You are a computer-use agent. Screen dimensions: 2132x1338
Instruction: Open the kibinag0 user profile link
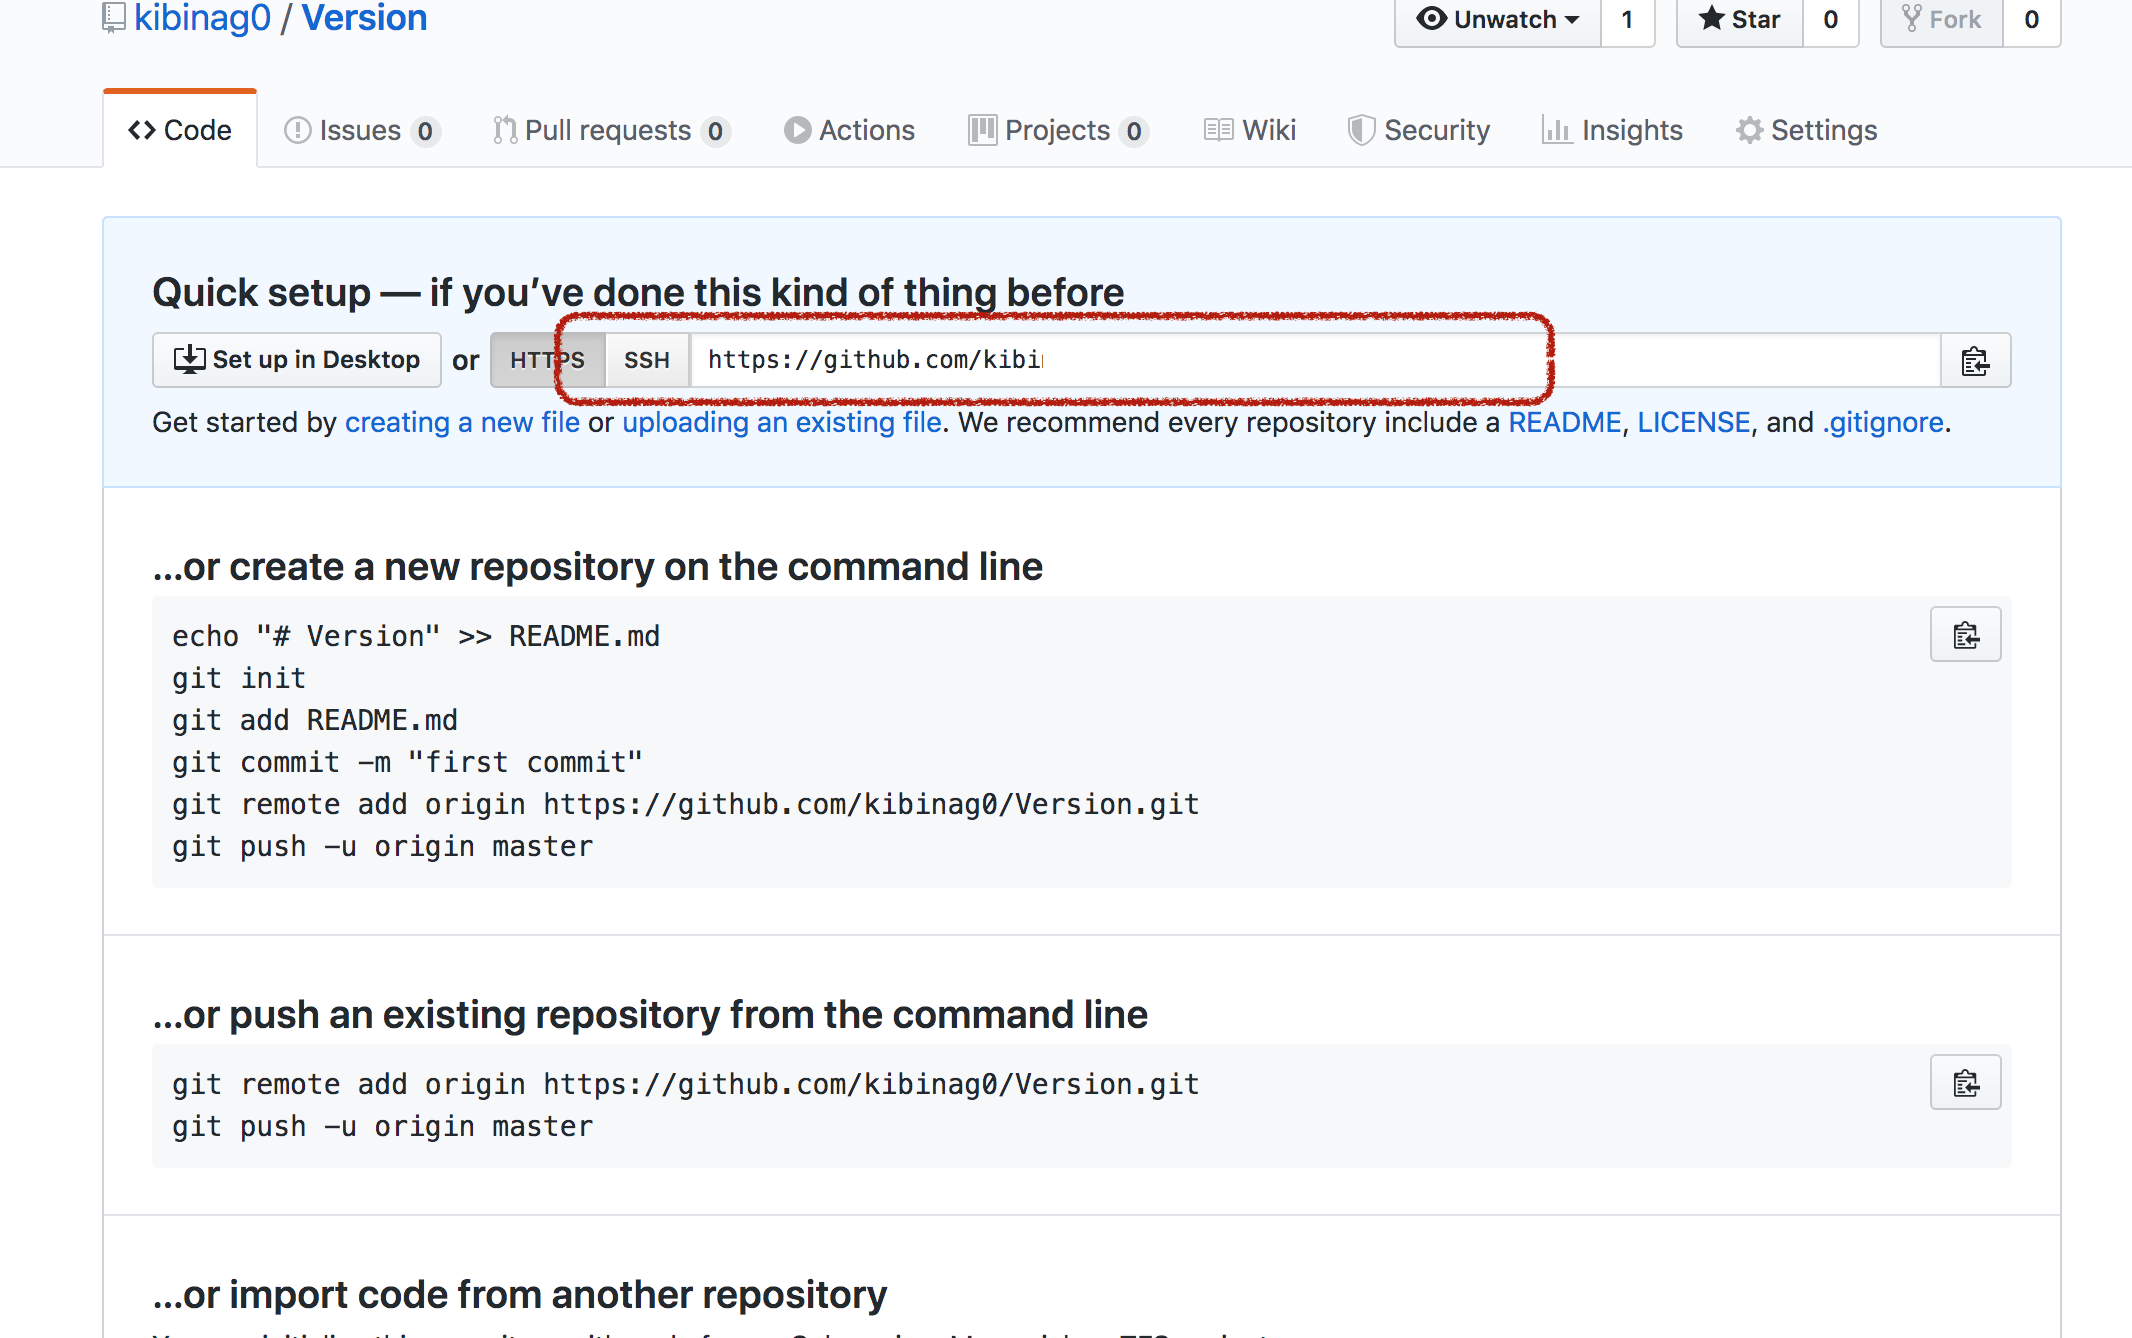(202, 18)
